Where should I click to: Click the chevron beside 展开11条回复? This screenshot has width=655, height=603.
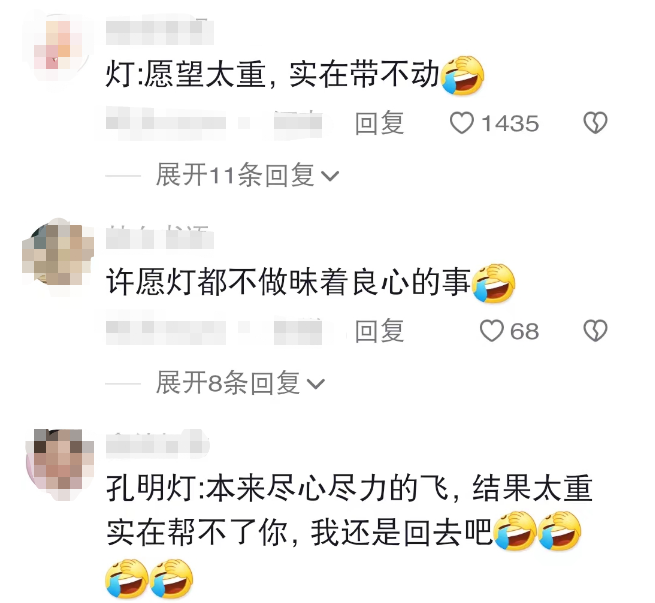330,176
